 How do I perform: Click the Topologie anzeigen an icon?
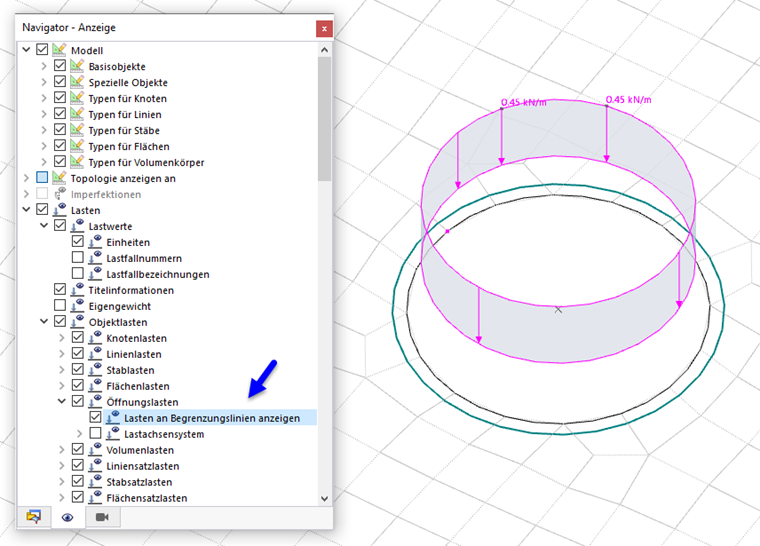59,178
